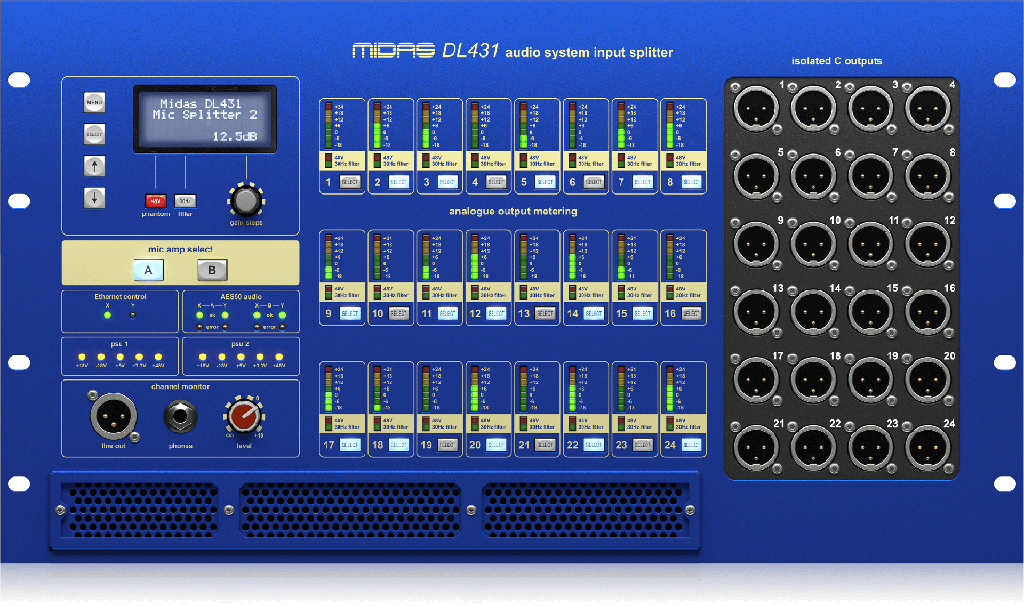Click isolated C output XLR connector 23
The image size is (1024, 606).
[x=871, y=447]
